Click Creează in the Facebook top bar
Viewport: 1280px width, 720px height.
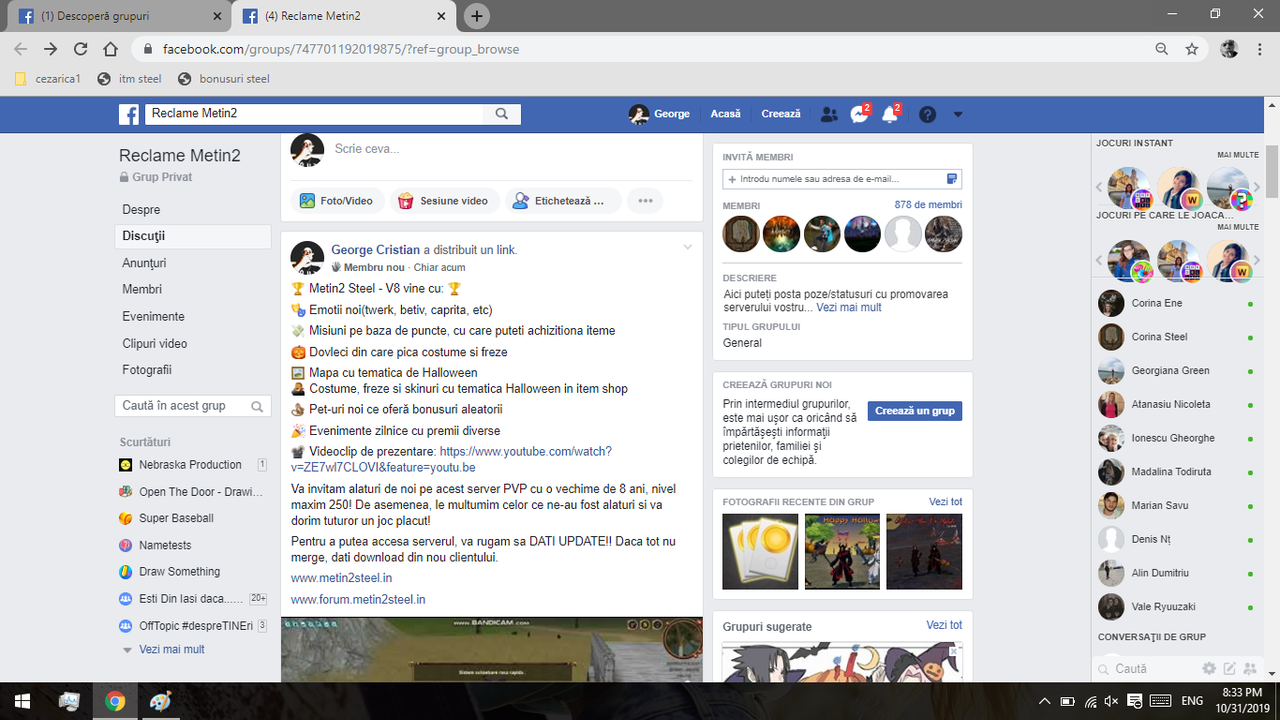781,114
